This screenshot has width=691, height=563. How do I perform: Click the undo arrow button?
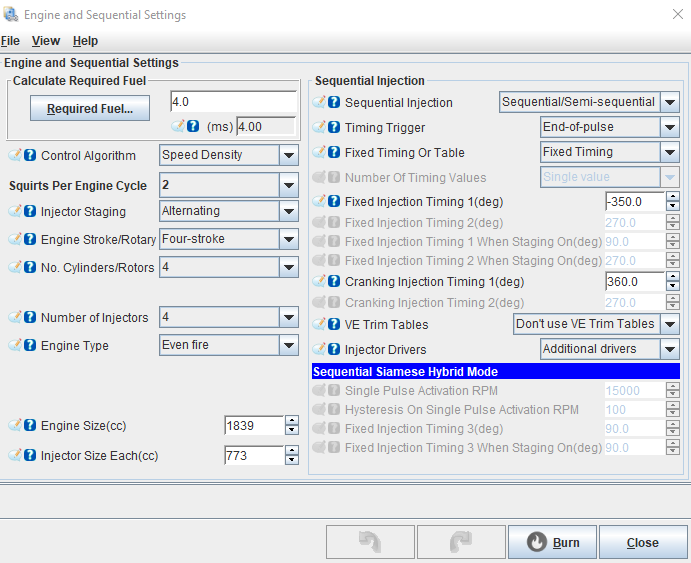[x=370, y=542]
